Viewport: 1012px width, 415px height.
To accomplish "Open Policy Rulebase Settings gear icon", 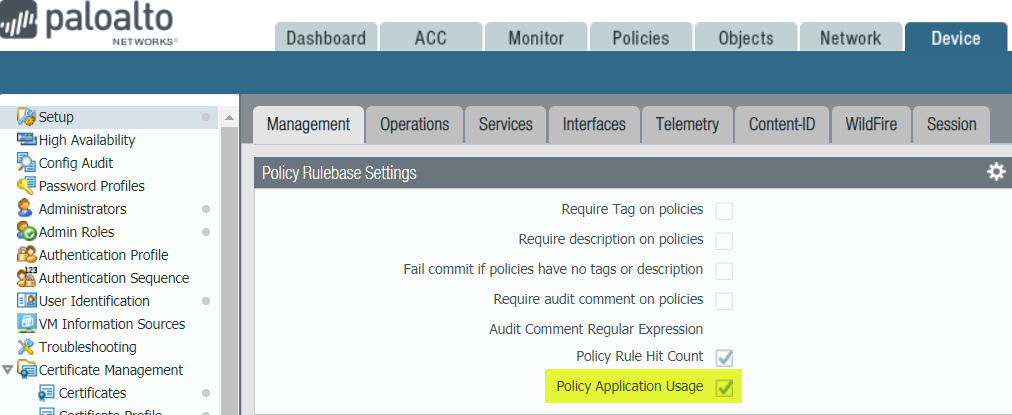I will coord(995,172).
